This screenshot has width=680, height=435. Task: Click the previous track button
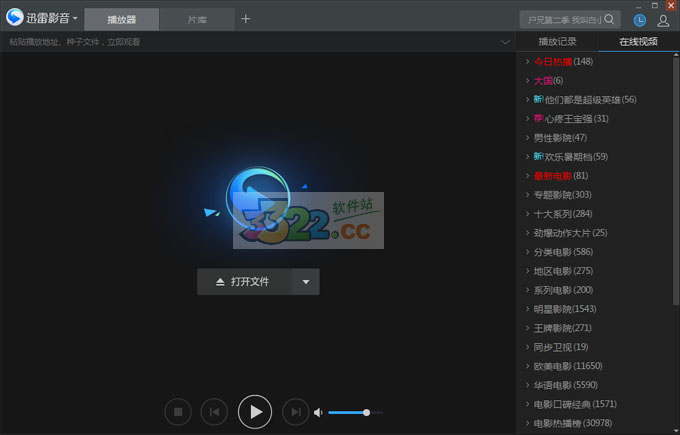[x=214, y=412]
